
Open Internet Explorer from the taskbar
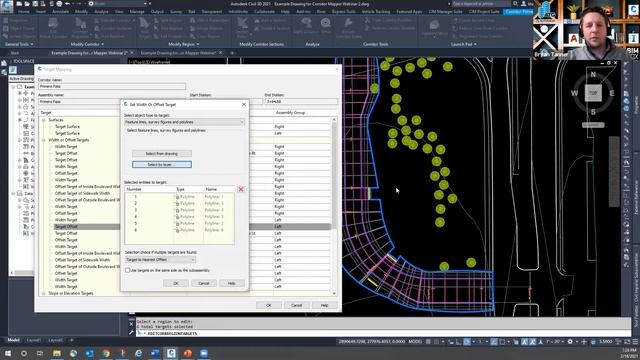(138, 353)
